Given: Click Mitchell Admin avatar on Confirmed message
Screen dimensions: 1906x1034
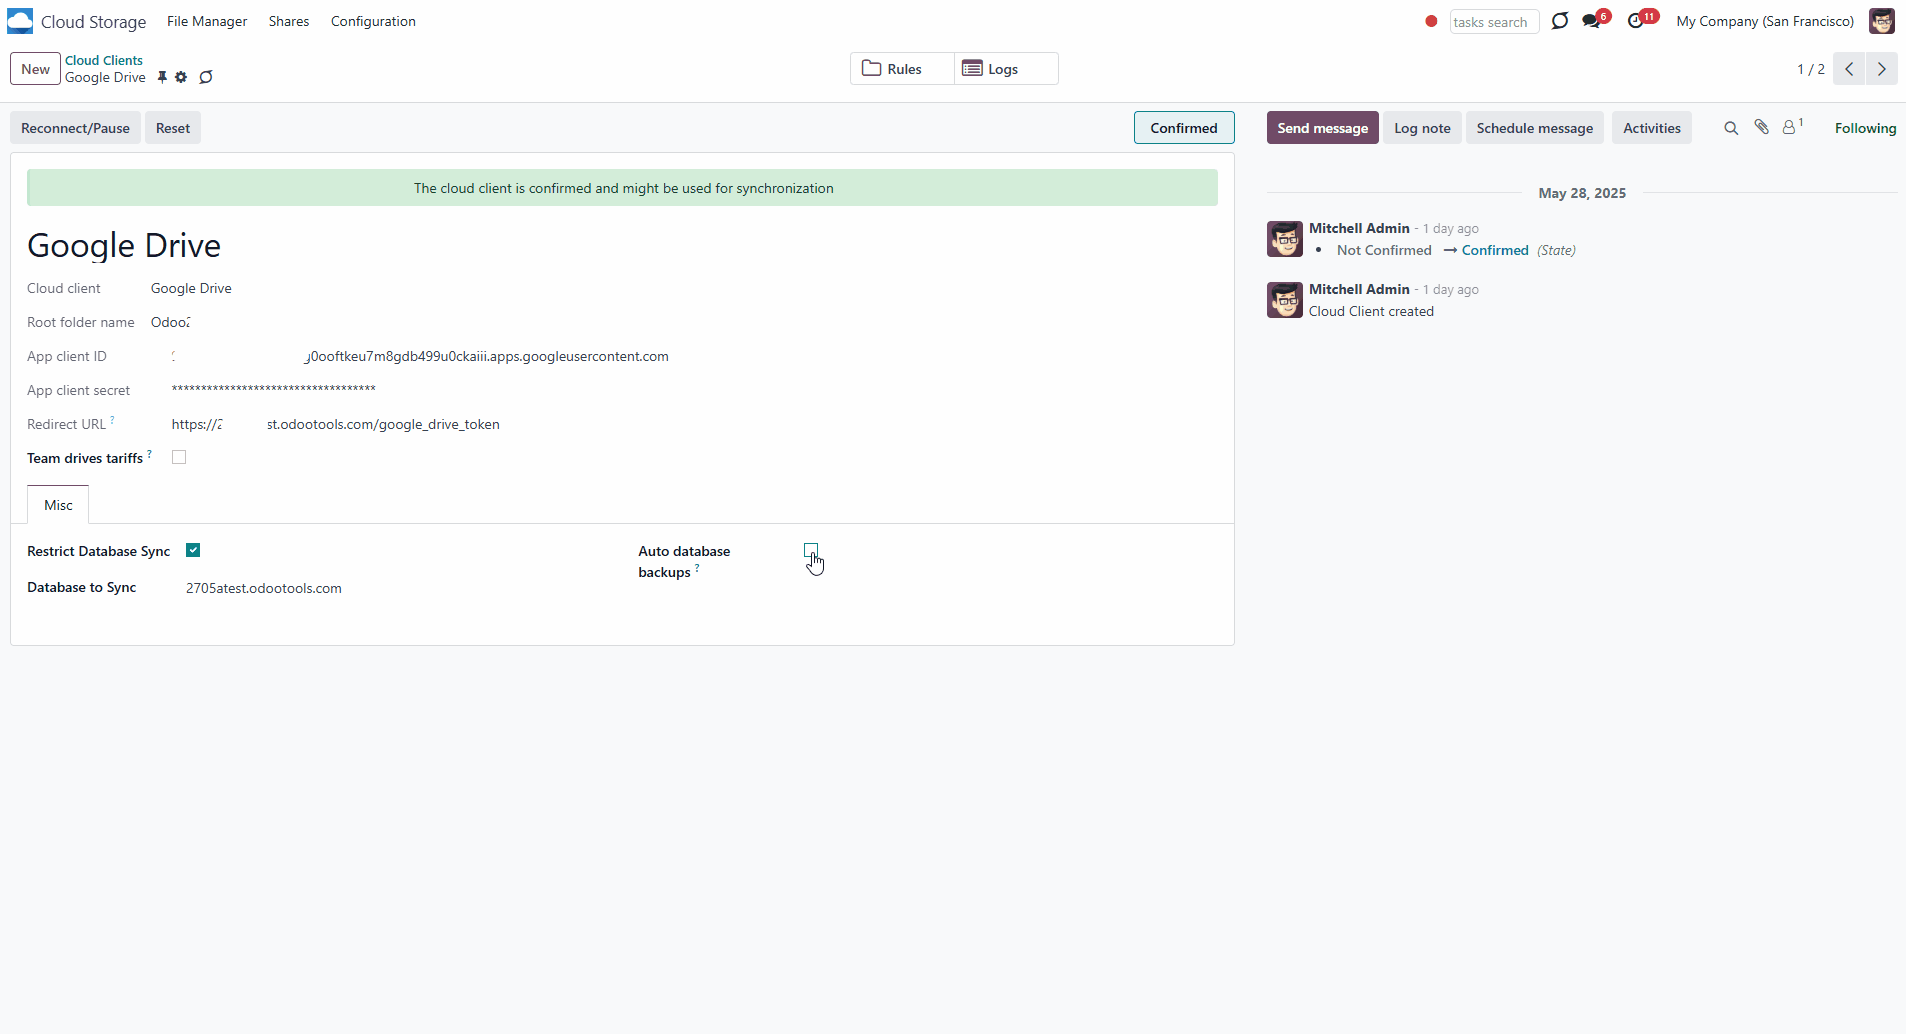Looking at the screenshot, I should [x=1285, y=239].
